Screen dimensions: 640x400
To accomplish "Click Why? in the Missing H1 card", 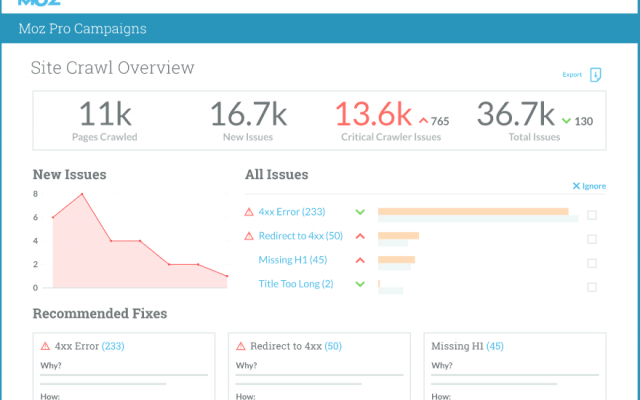I will click(442, 365).
